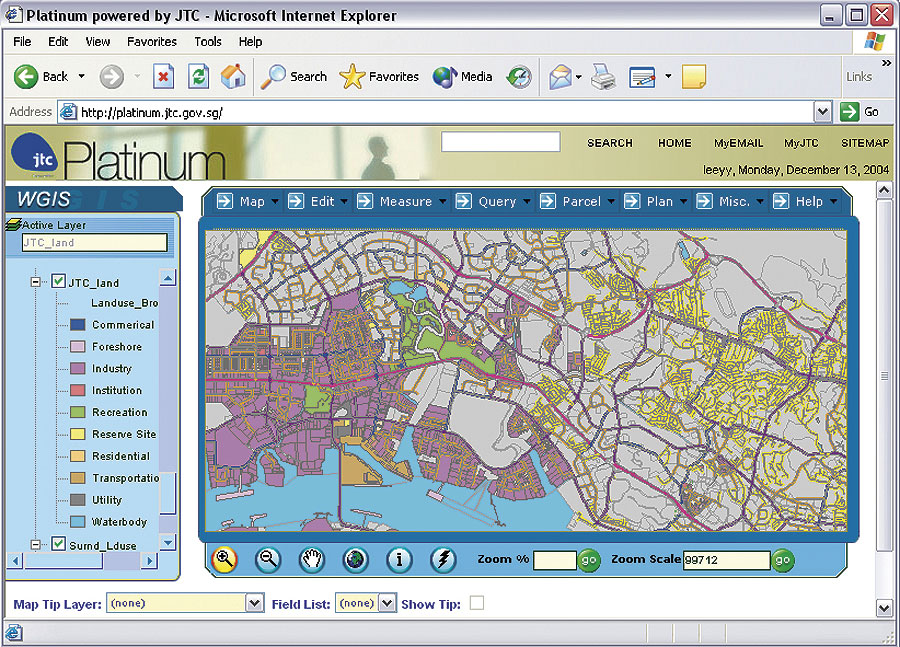Screen dimensions: 900x647
Task: Click the page icon in the address bar
Action: click(x=68, y=111)
